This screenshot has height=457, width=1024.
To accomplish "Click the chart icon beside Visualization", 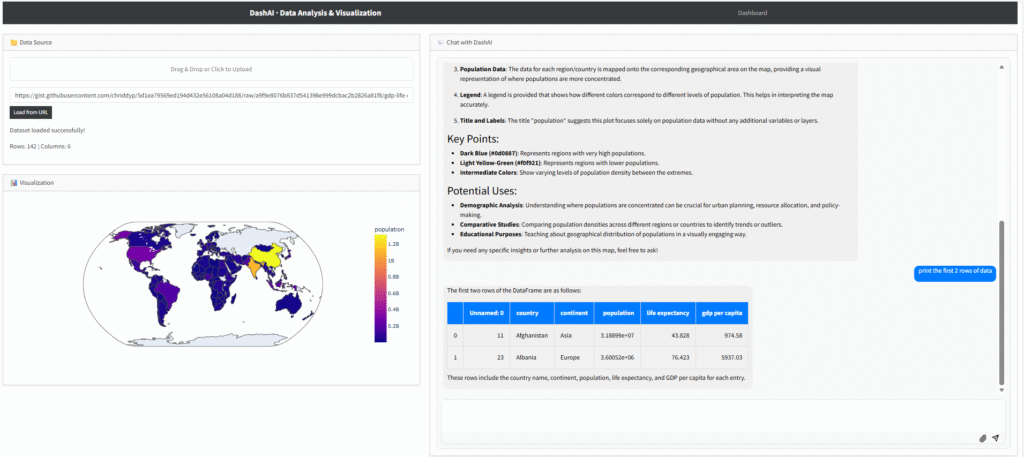I will click(13, 183).
